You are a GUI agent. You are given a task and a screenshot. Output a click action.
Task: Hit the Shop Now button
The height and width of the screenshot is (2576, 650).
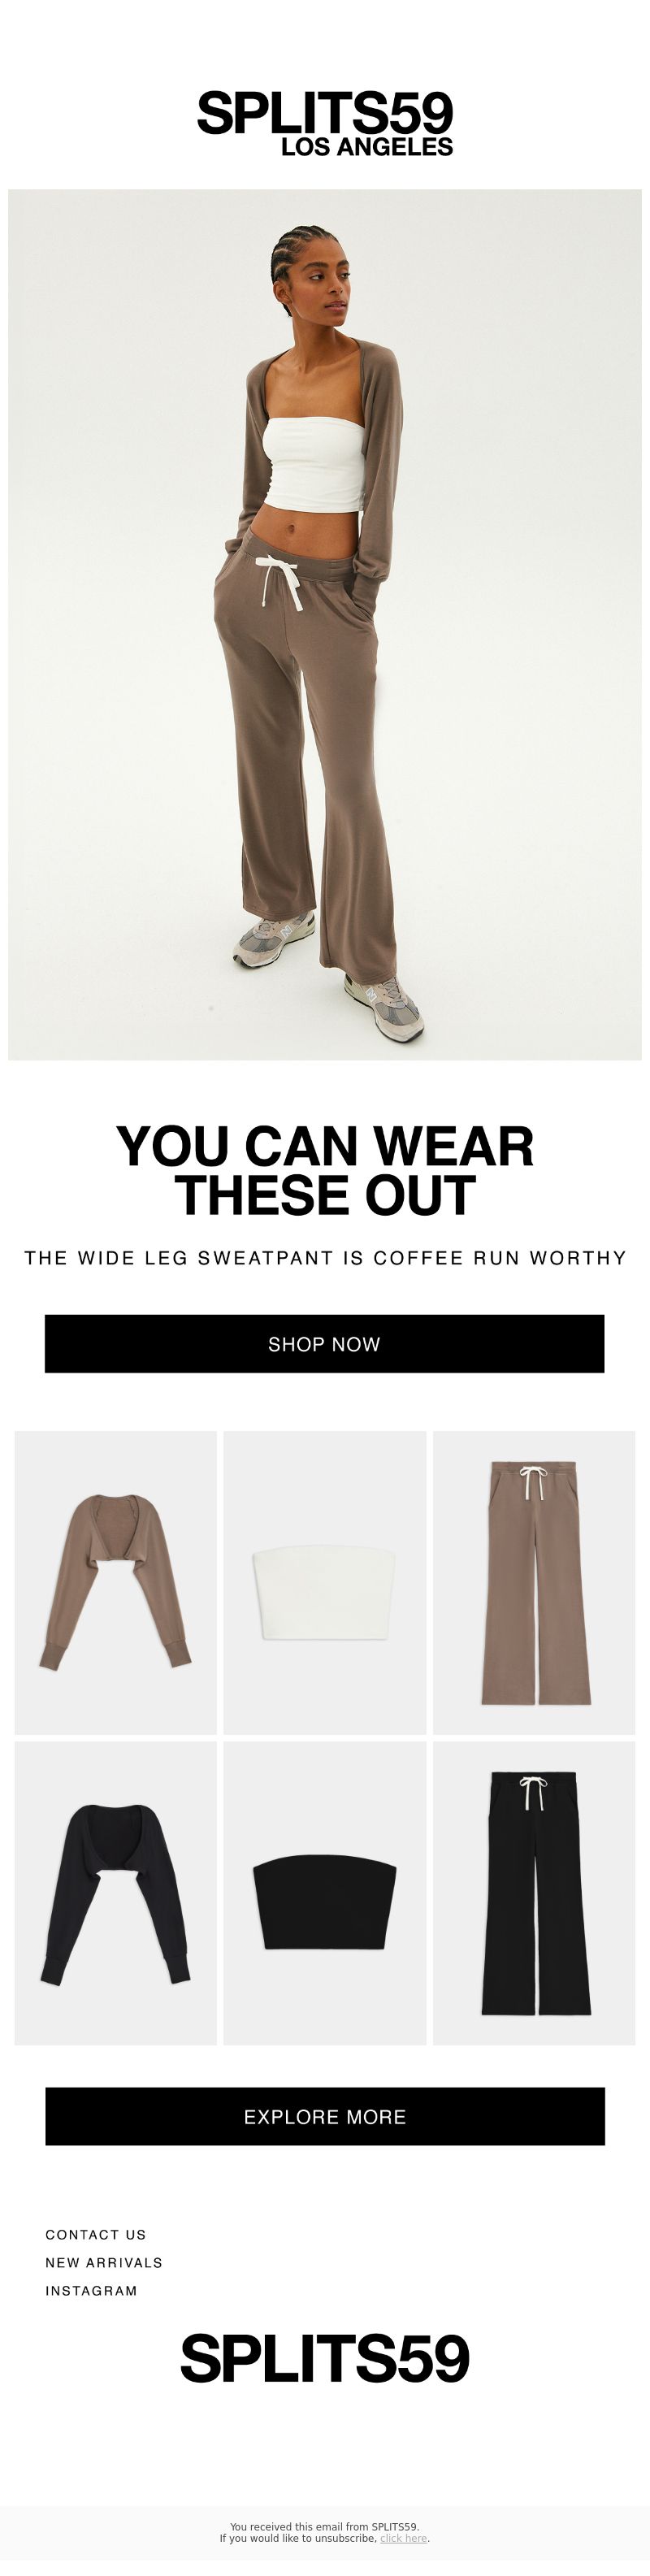tap(325, 1343)
